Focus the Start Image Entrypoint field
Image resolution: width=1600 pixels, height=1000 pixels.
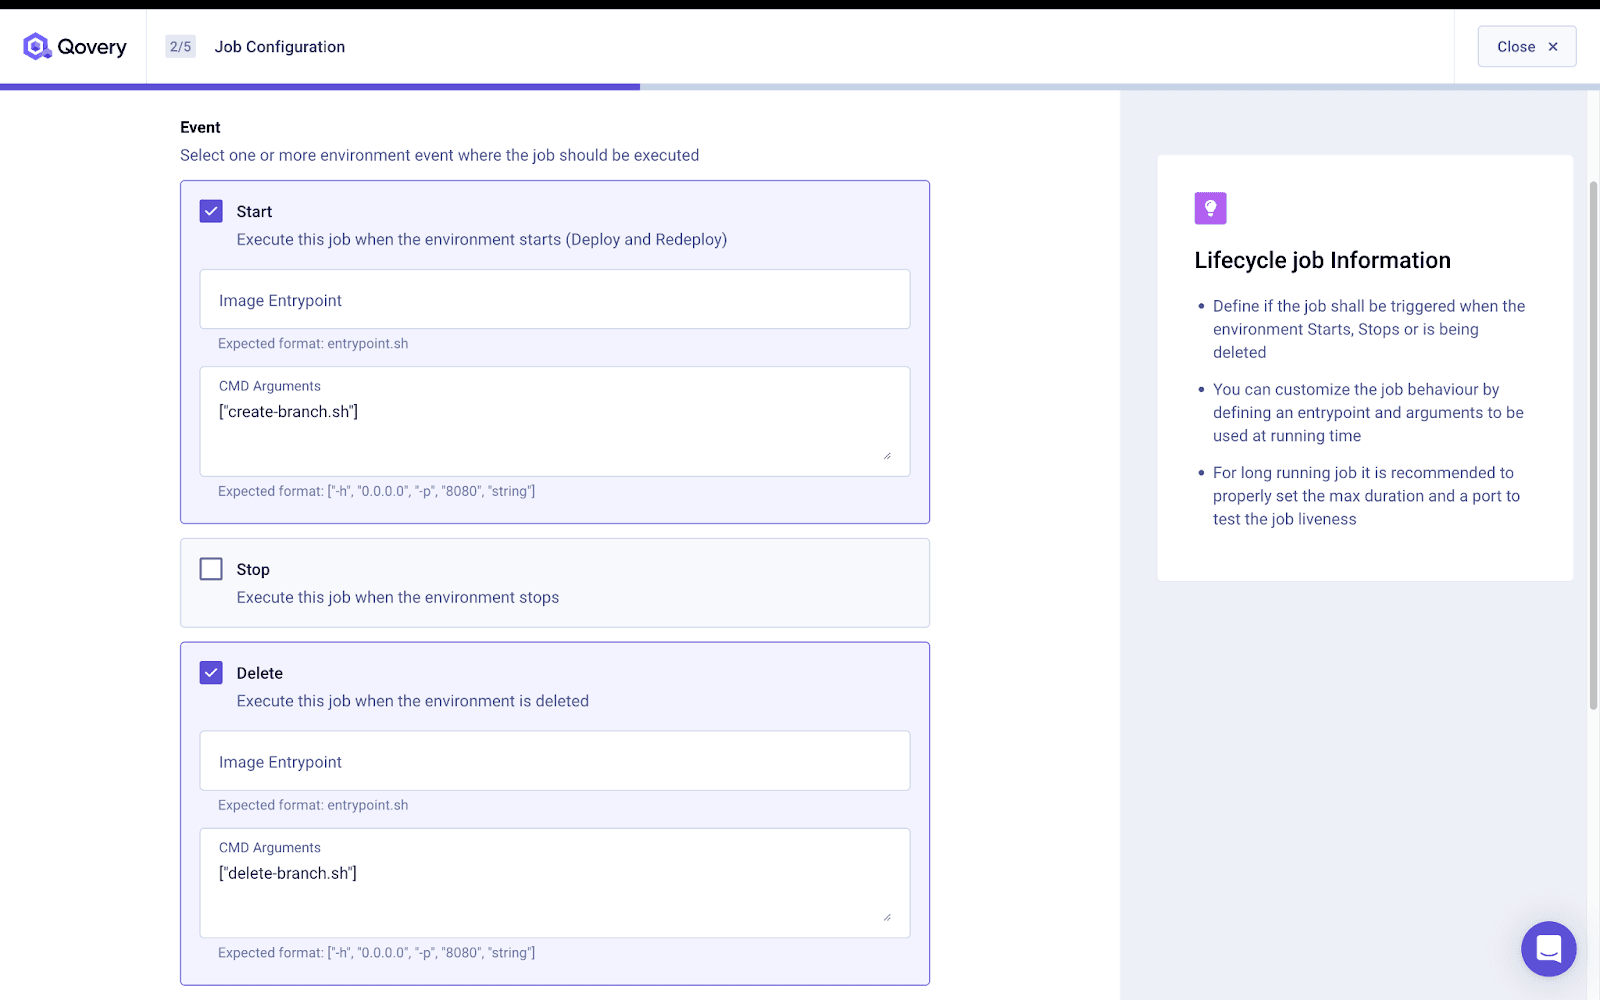pos(554,300)
